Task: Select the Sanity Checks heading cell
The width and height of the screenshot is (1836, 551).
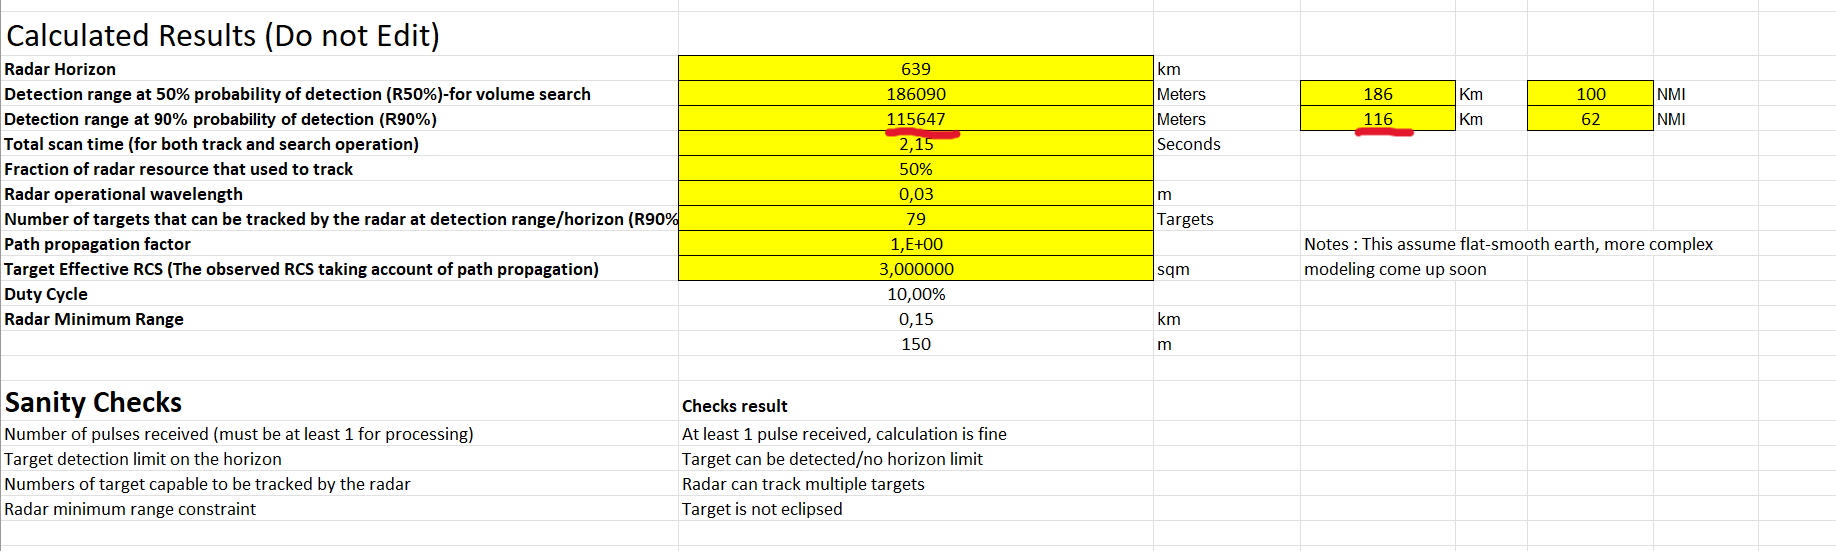Action: [93, 402]
